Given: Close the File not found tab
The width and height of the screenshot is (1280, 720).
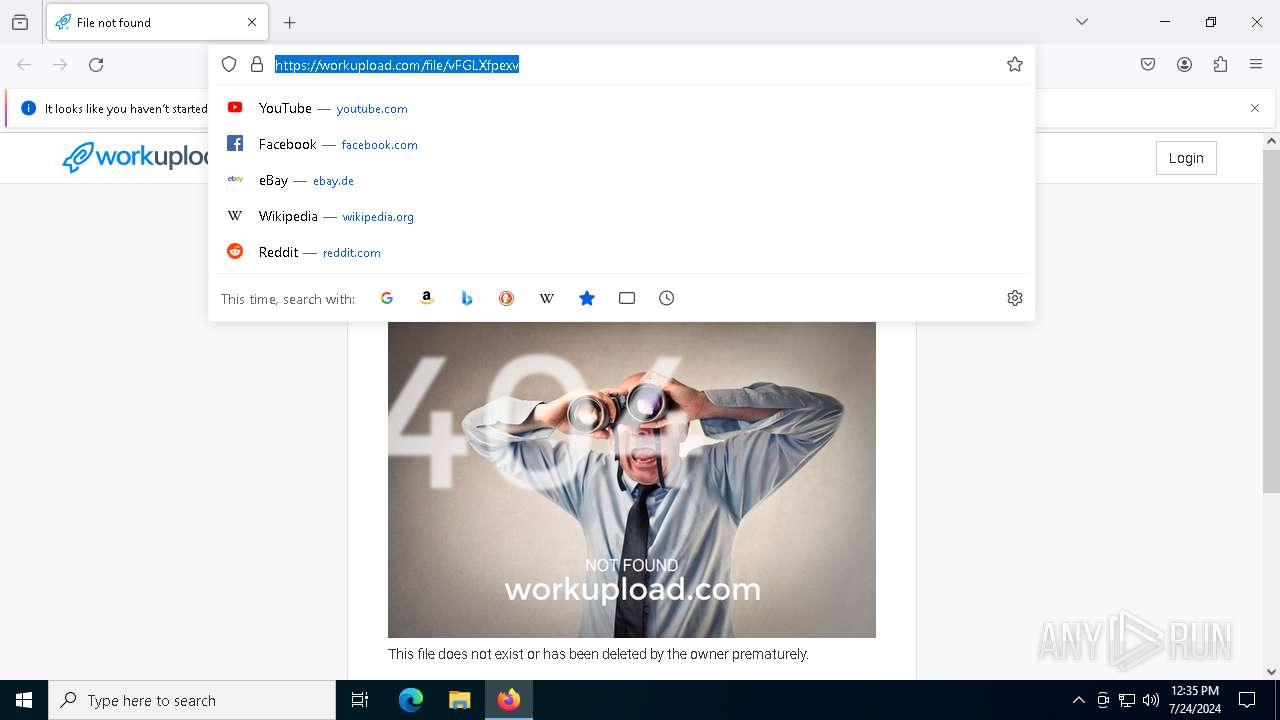Looking at the screenshot, I should click(252, 22).
